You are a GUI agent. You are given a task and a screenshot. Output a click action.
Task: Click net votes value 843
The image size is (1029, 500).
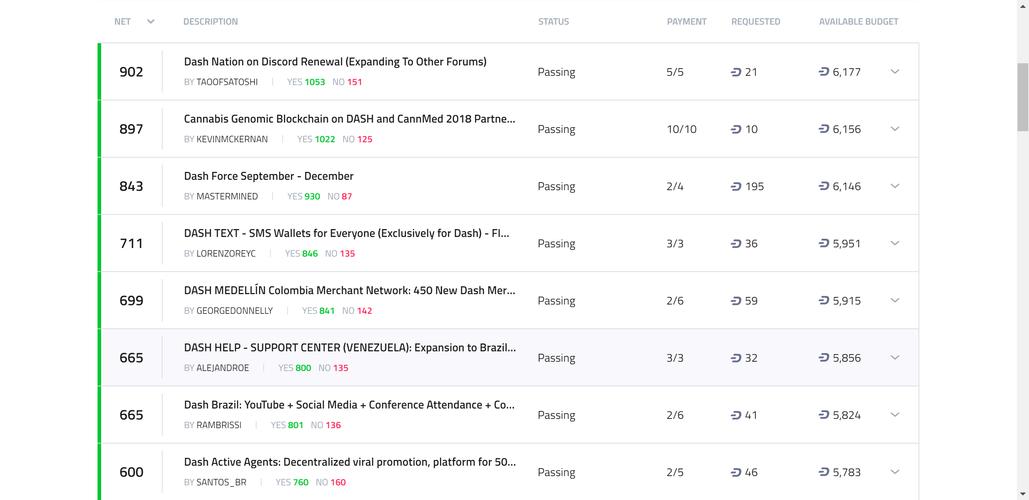pos(131,186)
